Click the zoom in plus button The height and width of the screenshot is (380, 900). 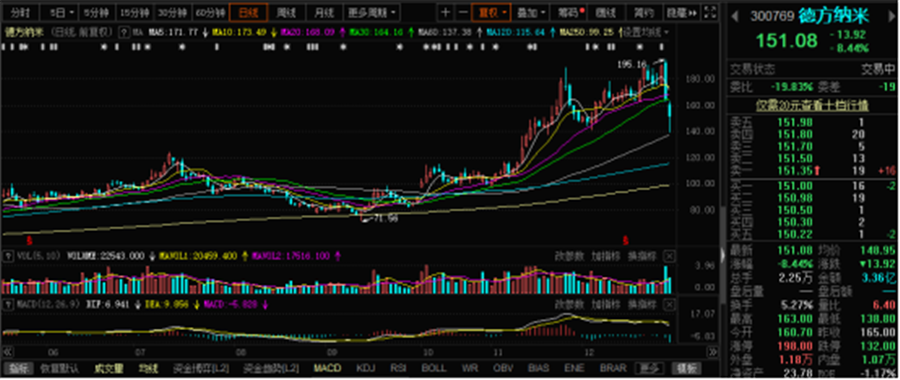[445, 12]
